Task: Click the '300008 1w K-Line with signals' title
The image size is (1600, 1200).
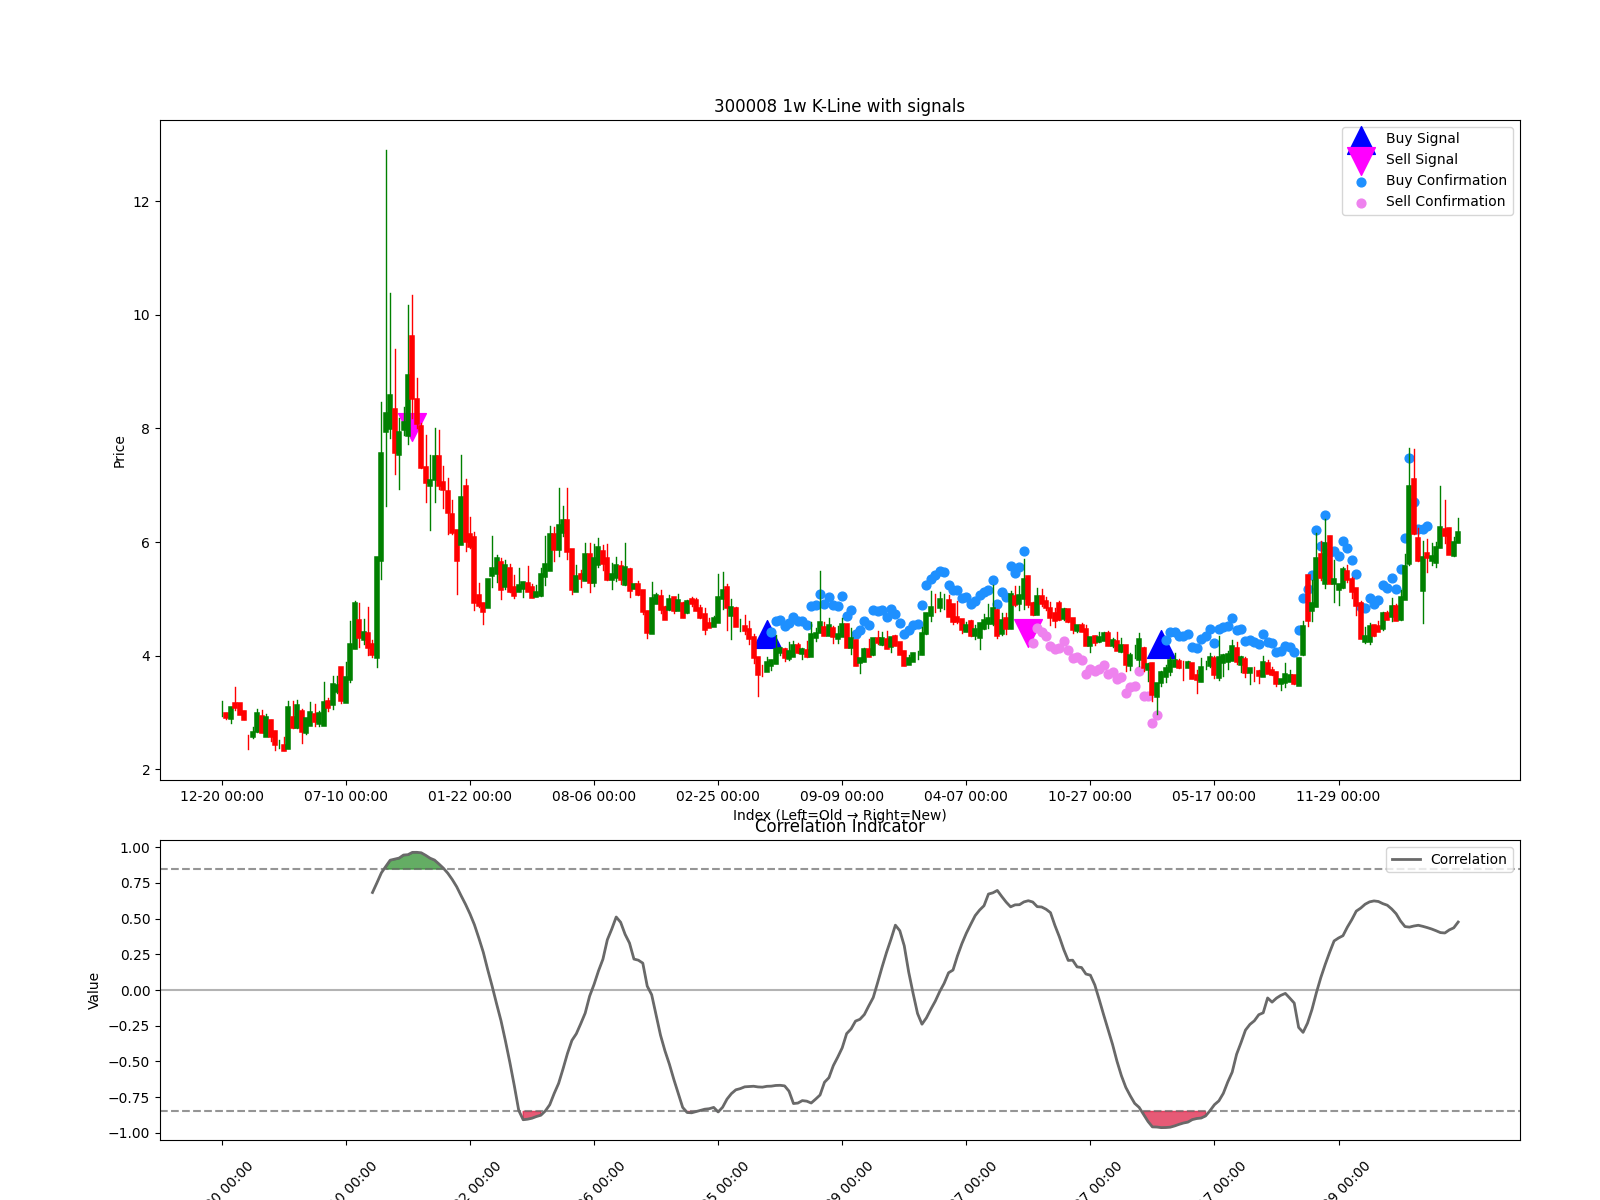Action: coord(839,106)
